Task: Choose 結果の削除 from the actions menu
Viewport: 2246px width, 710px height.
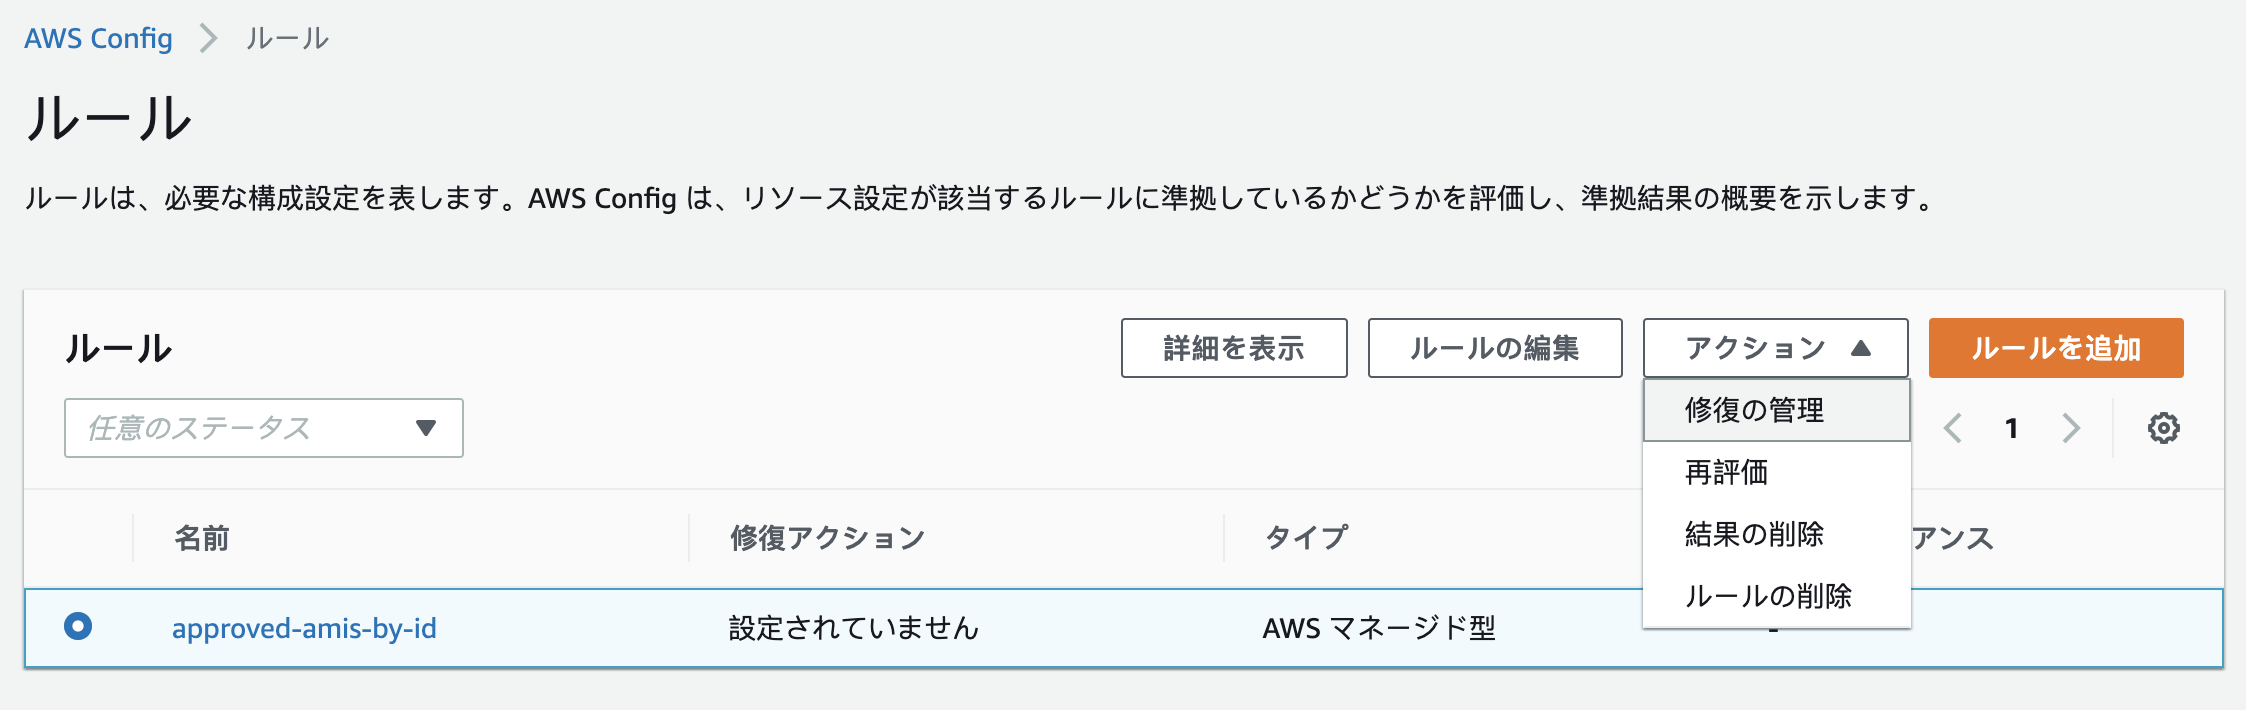Action: point(1757,535)
